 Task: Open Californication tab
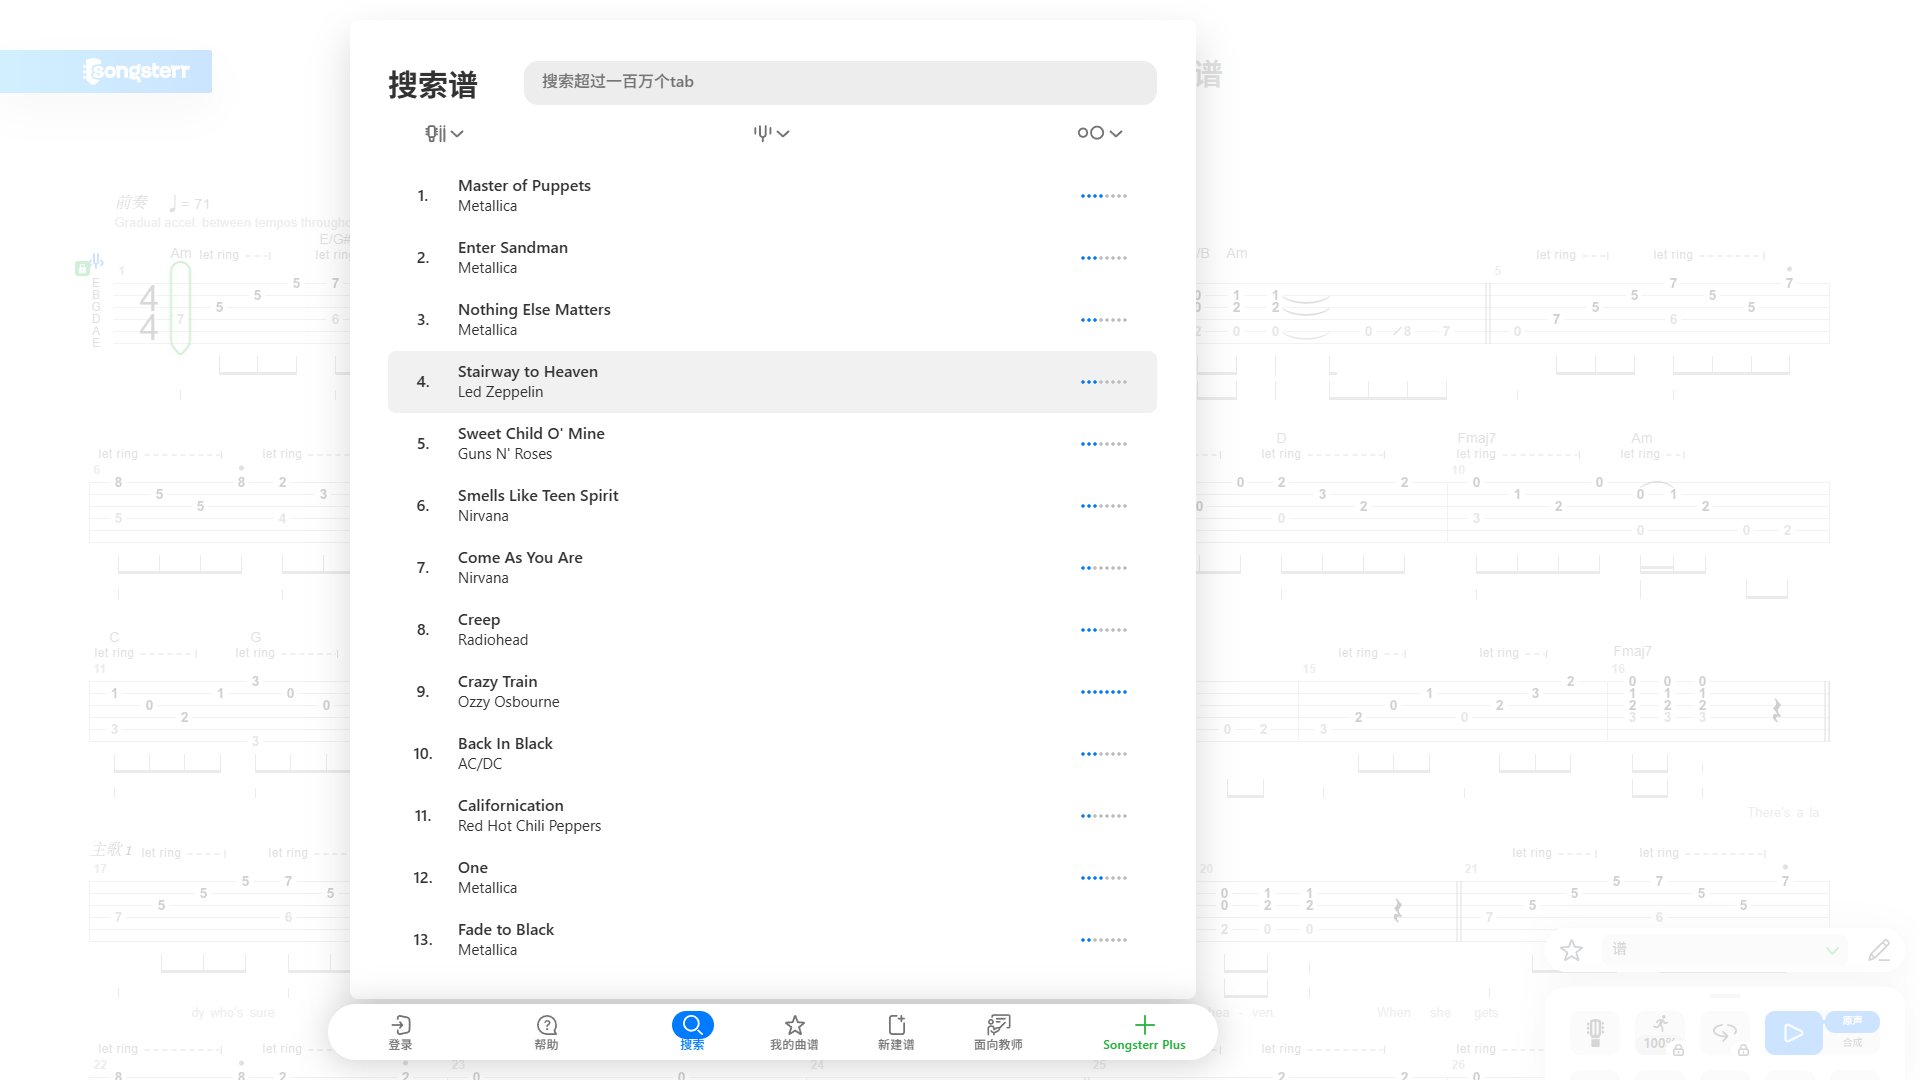(x=772, y=816)
